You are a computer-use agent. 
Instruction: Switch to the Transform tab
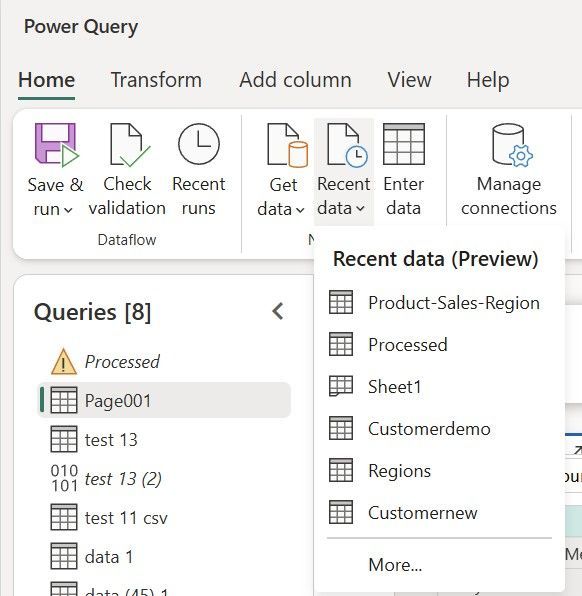coord(156,80)
